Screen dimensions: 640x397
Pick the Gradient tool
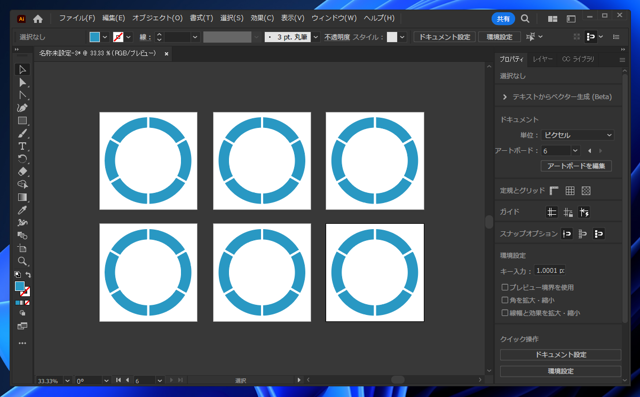[22, 197]
